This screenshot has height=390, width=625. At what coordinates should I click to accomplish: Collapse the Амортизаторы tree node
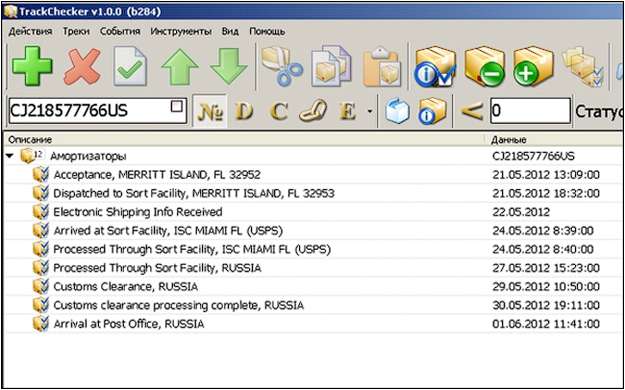(10, 156)
